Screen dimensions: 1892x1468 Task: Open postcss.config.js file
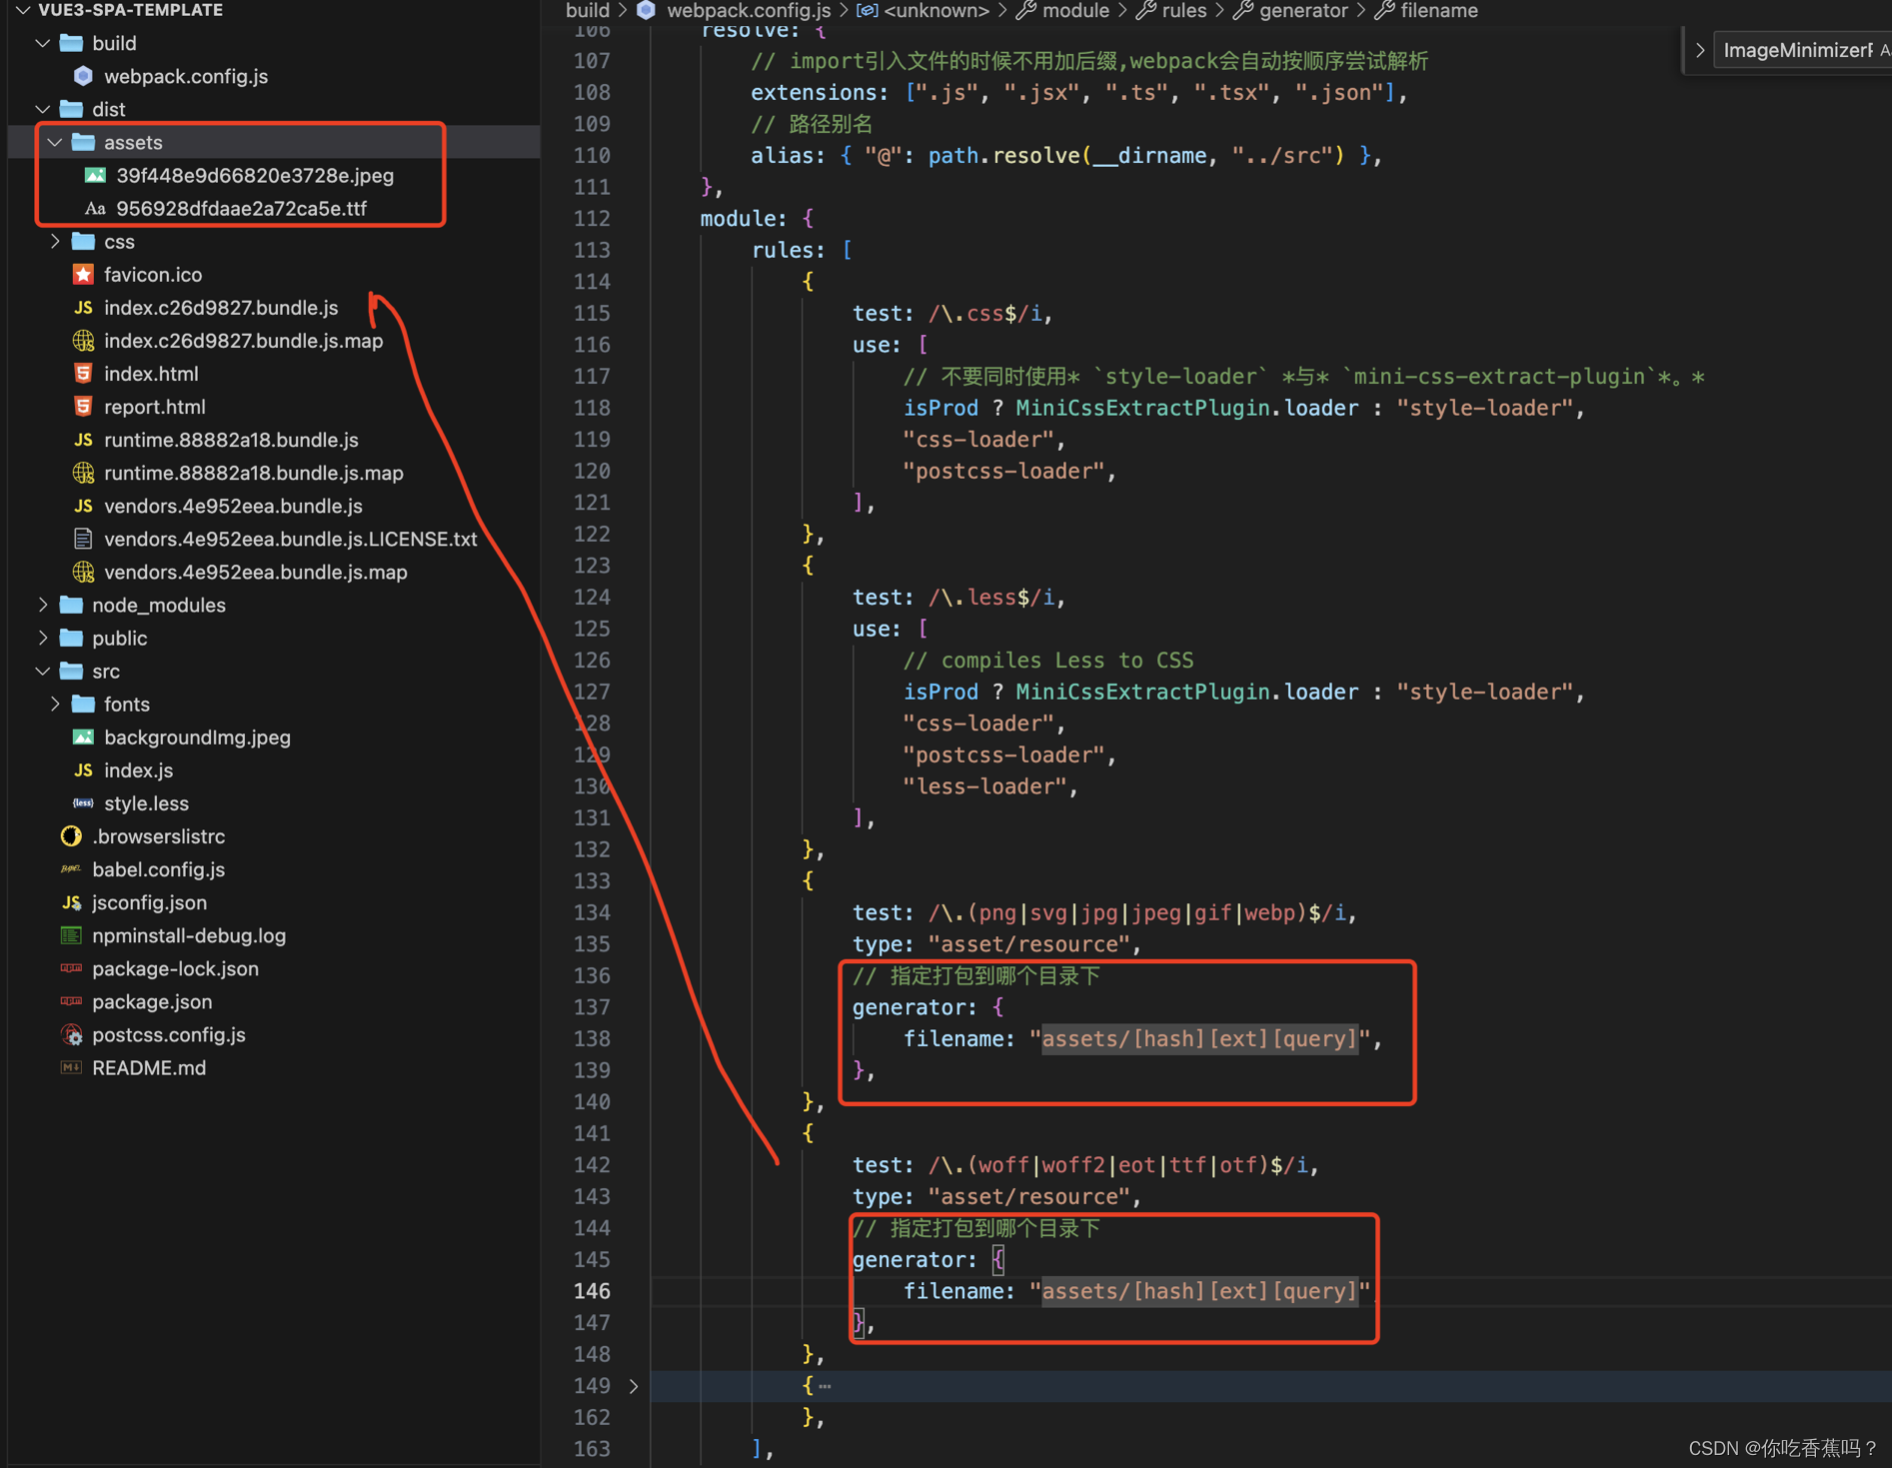coord(169,1034)
